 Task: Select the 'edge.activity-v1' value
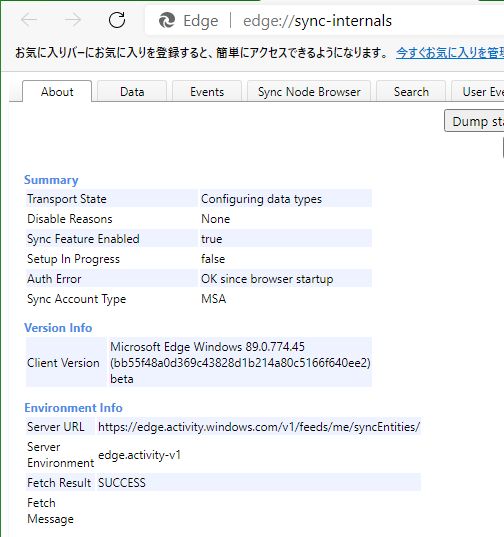pyautogui.click(x=139, y=455)
